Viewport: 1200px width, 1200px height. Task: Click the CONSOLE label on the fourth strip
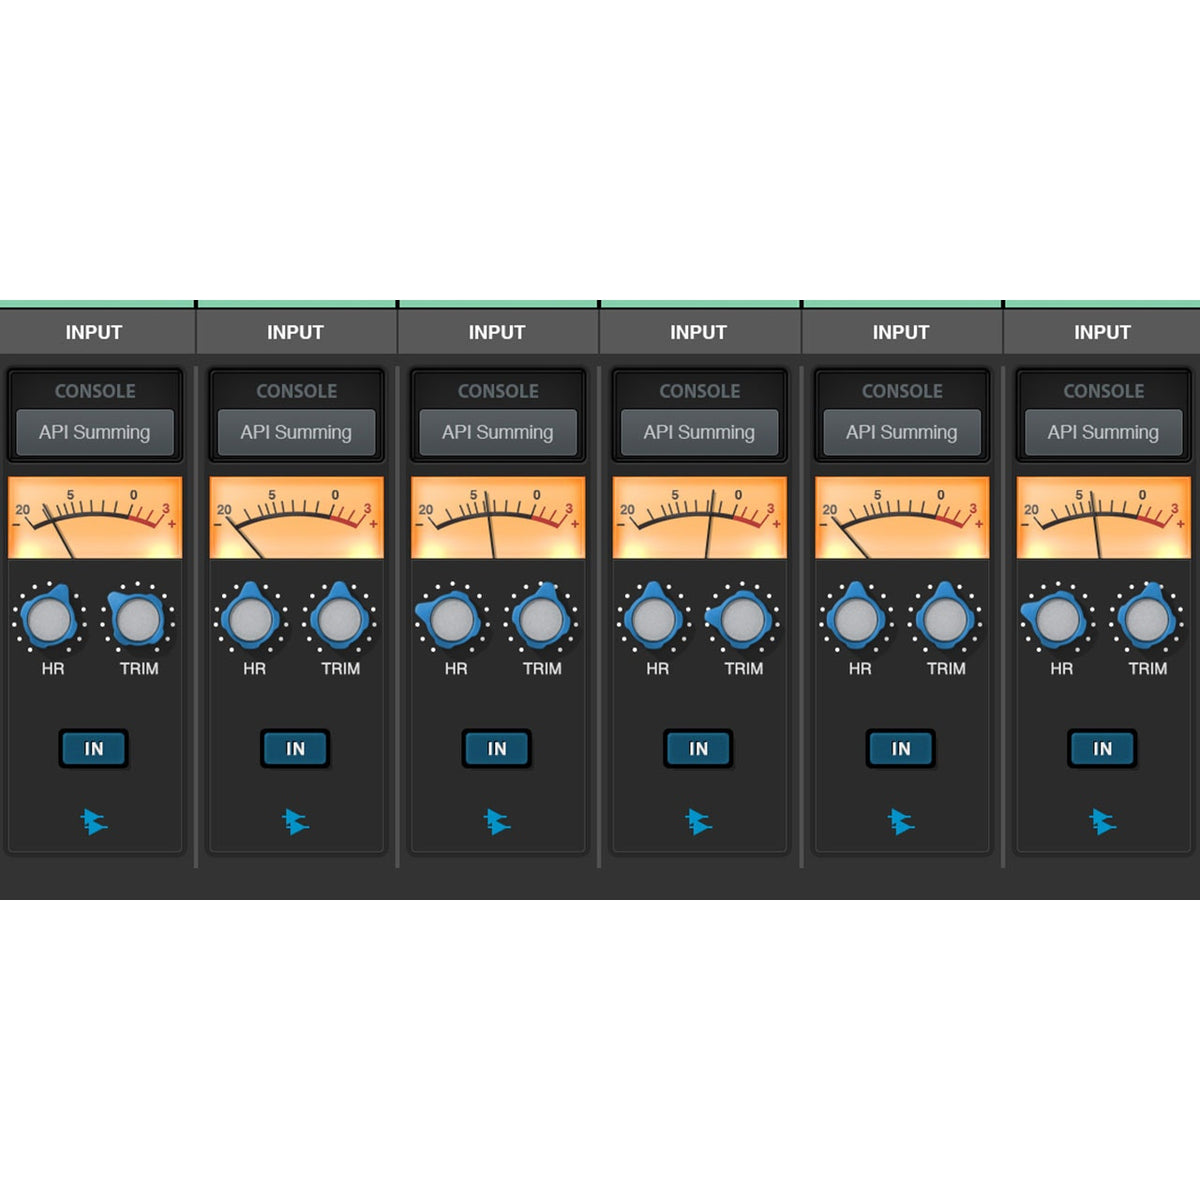pos(699,391)
